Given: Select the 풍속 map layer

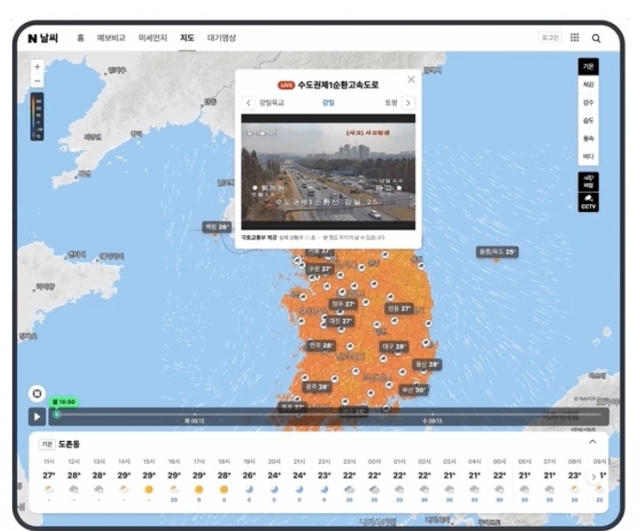Looking at the screenshot, I should pos(588,138).
